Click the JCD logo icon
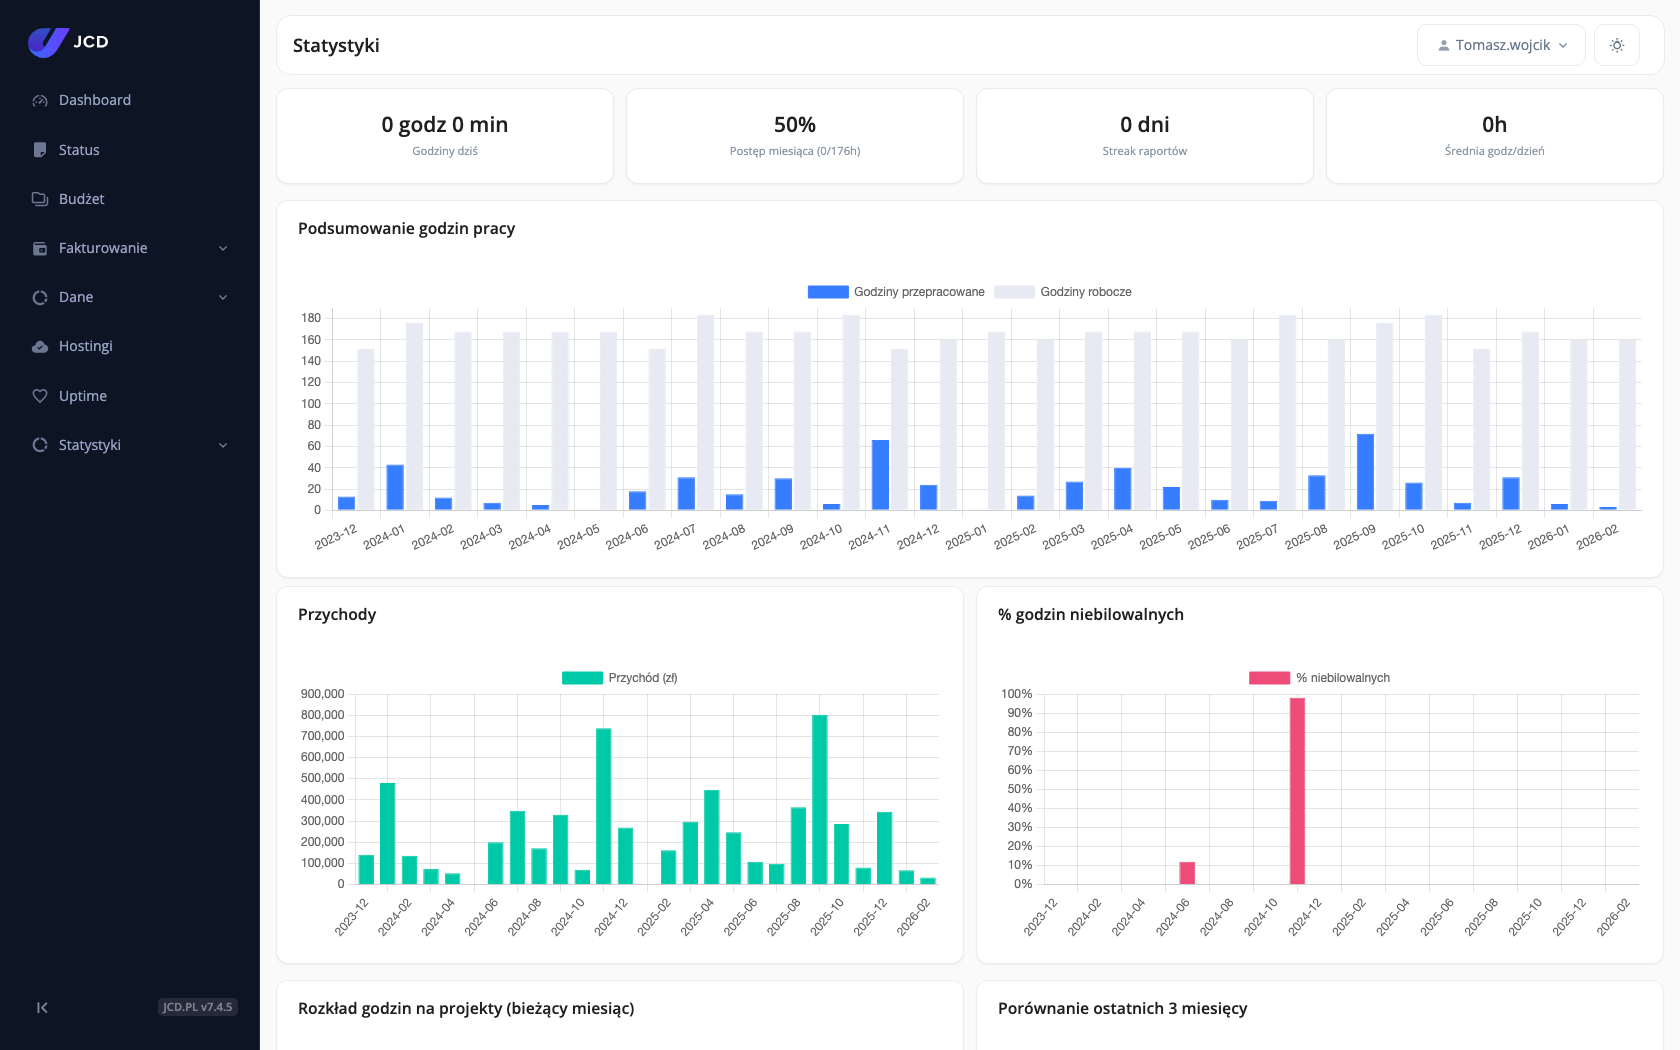Screen dimensions: 1680x1050 (x=48, y=42)
